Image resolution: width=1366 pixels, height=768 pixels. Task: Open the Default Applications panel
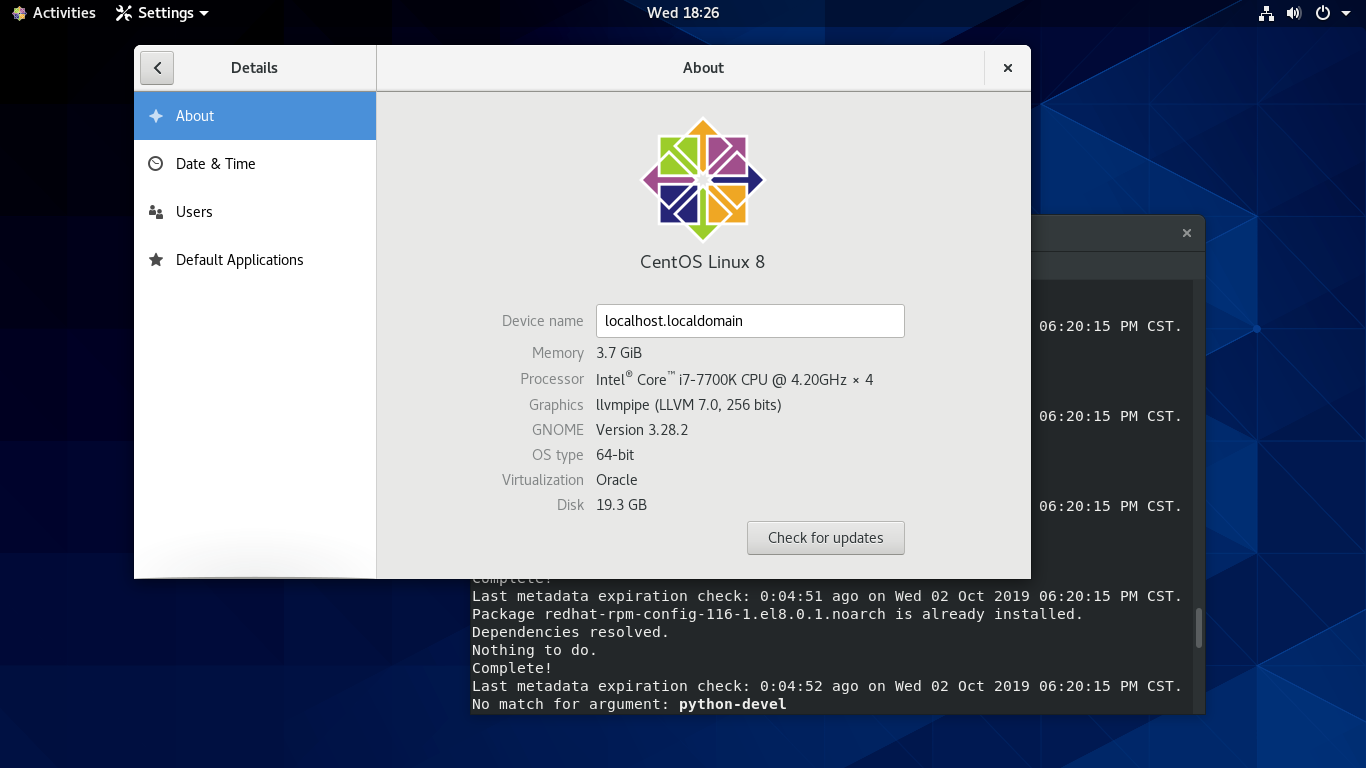coord(255,260)
